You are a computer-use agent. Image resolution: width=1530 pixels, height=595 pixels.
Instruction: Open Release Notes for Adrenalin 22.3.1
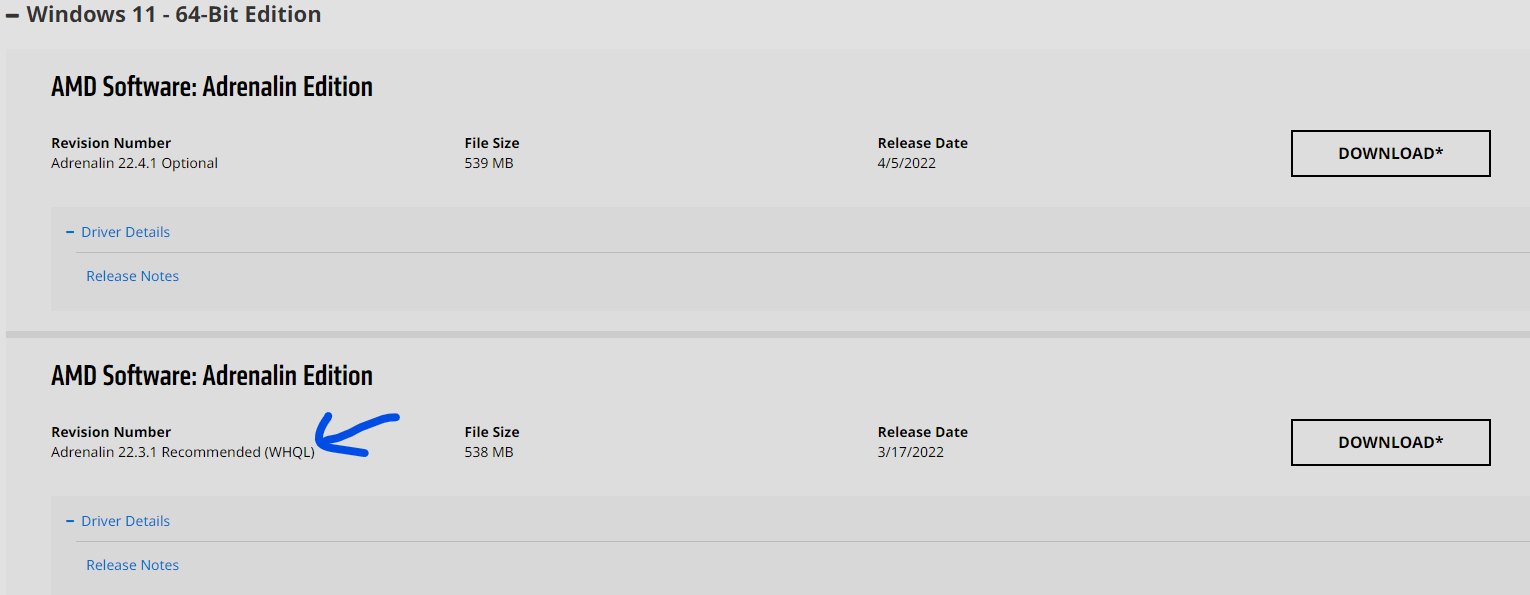coord(132,565)
